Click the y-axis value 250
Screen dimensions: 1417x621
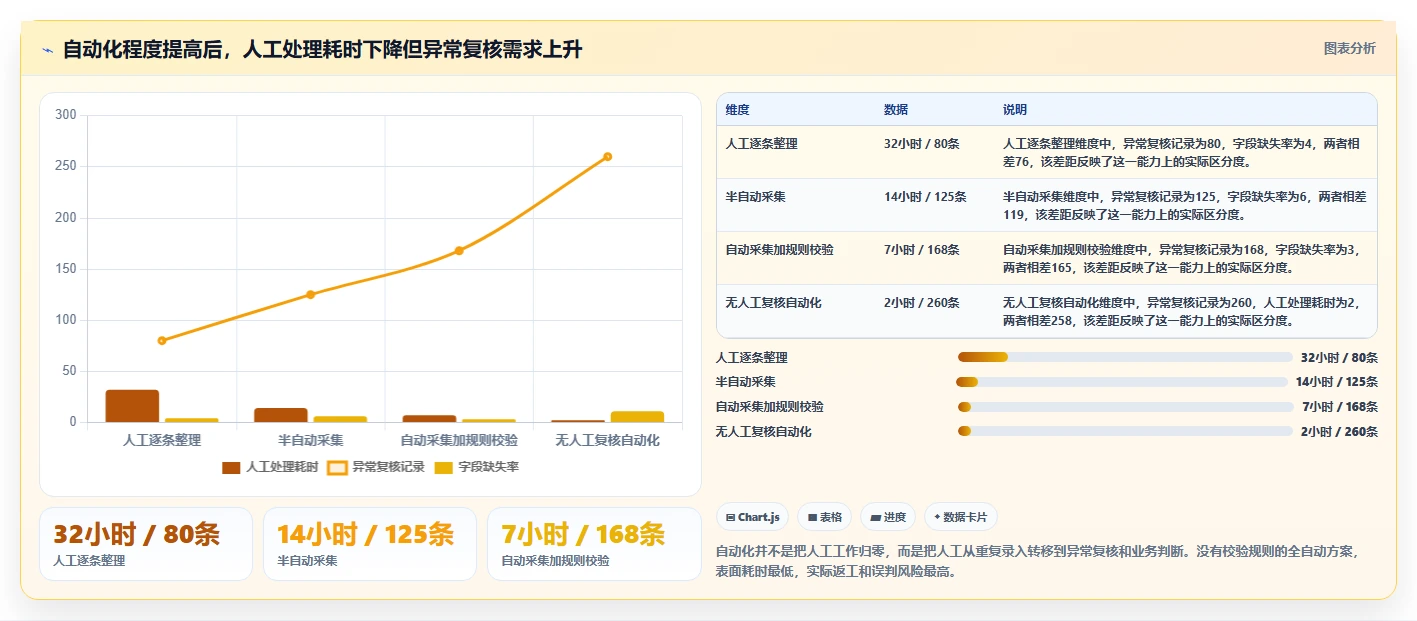coord(66,166)
